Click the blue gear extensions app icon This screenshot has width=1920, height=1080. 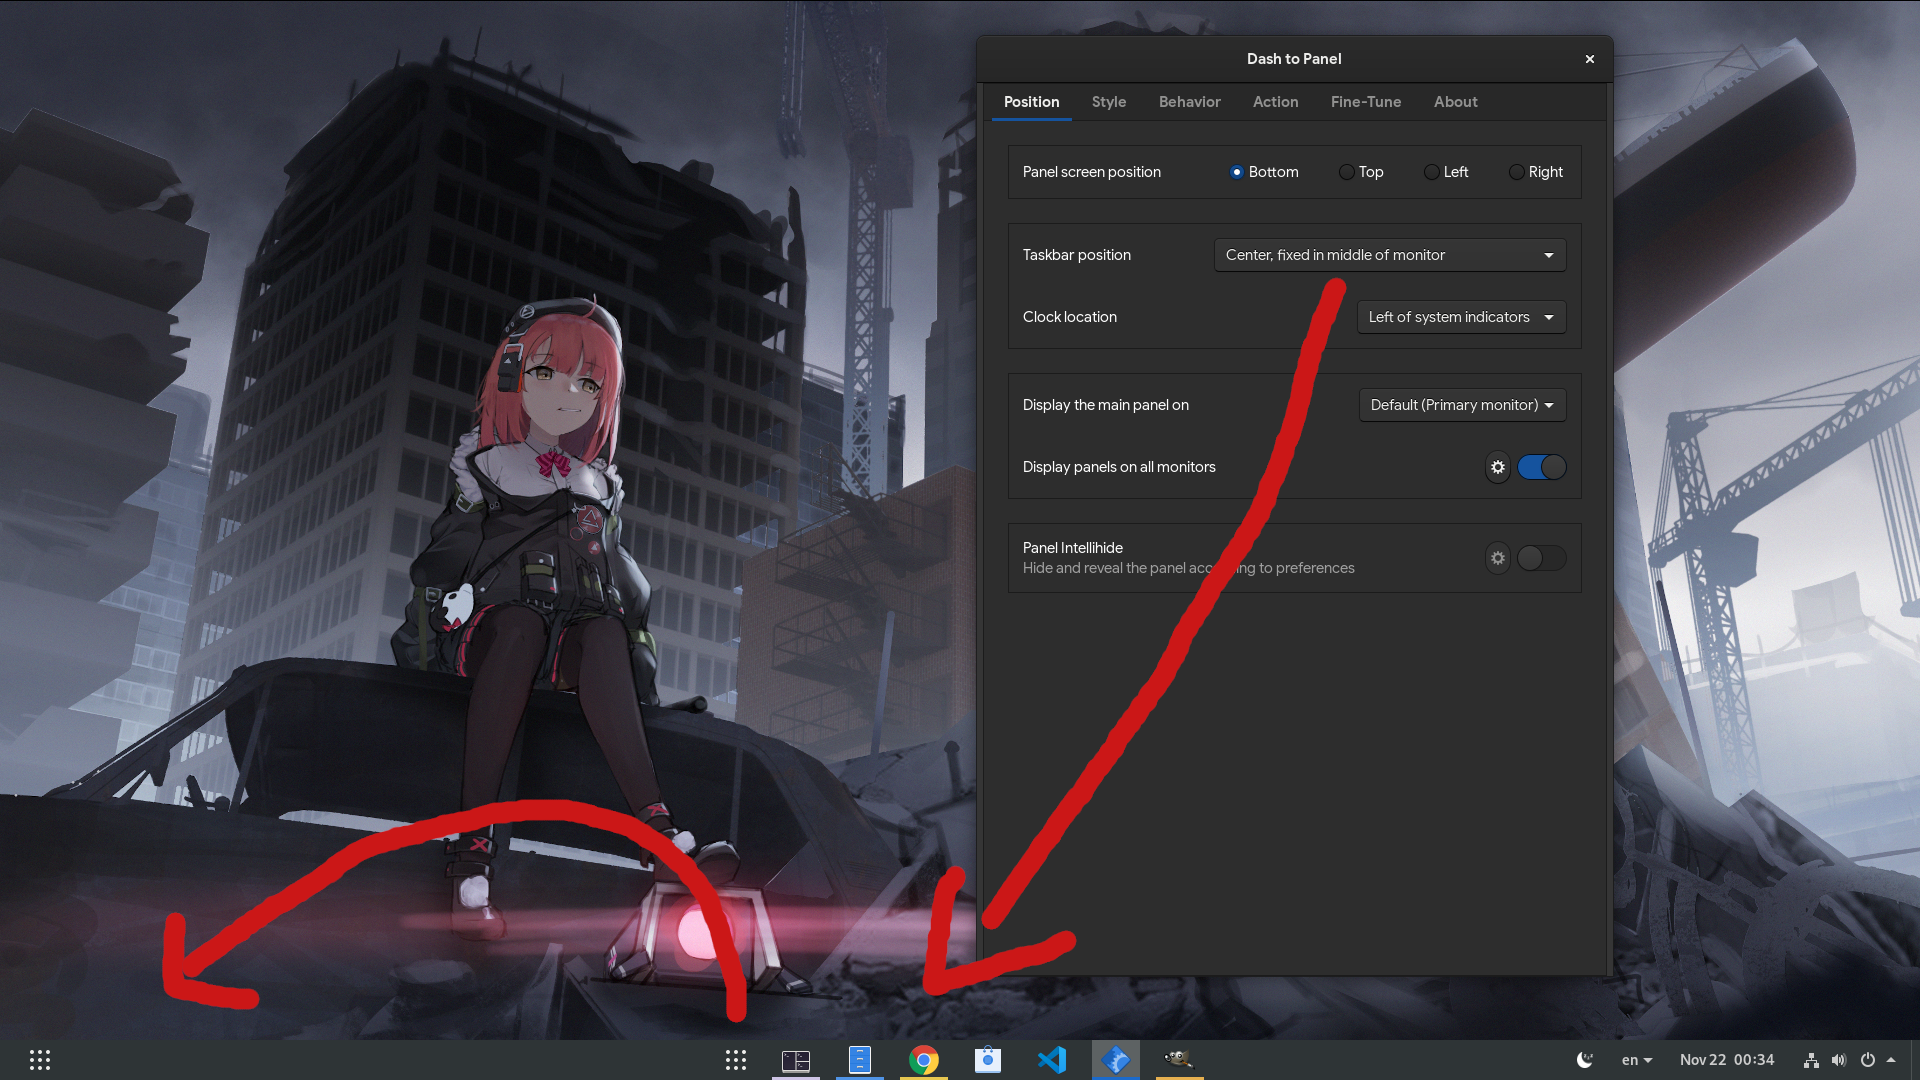click(1116, 1060)
